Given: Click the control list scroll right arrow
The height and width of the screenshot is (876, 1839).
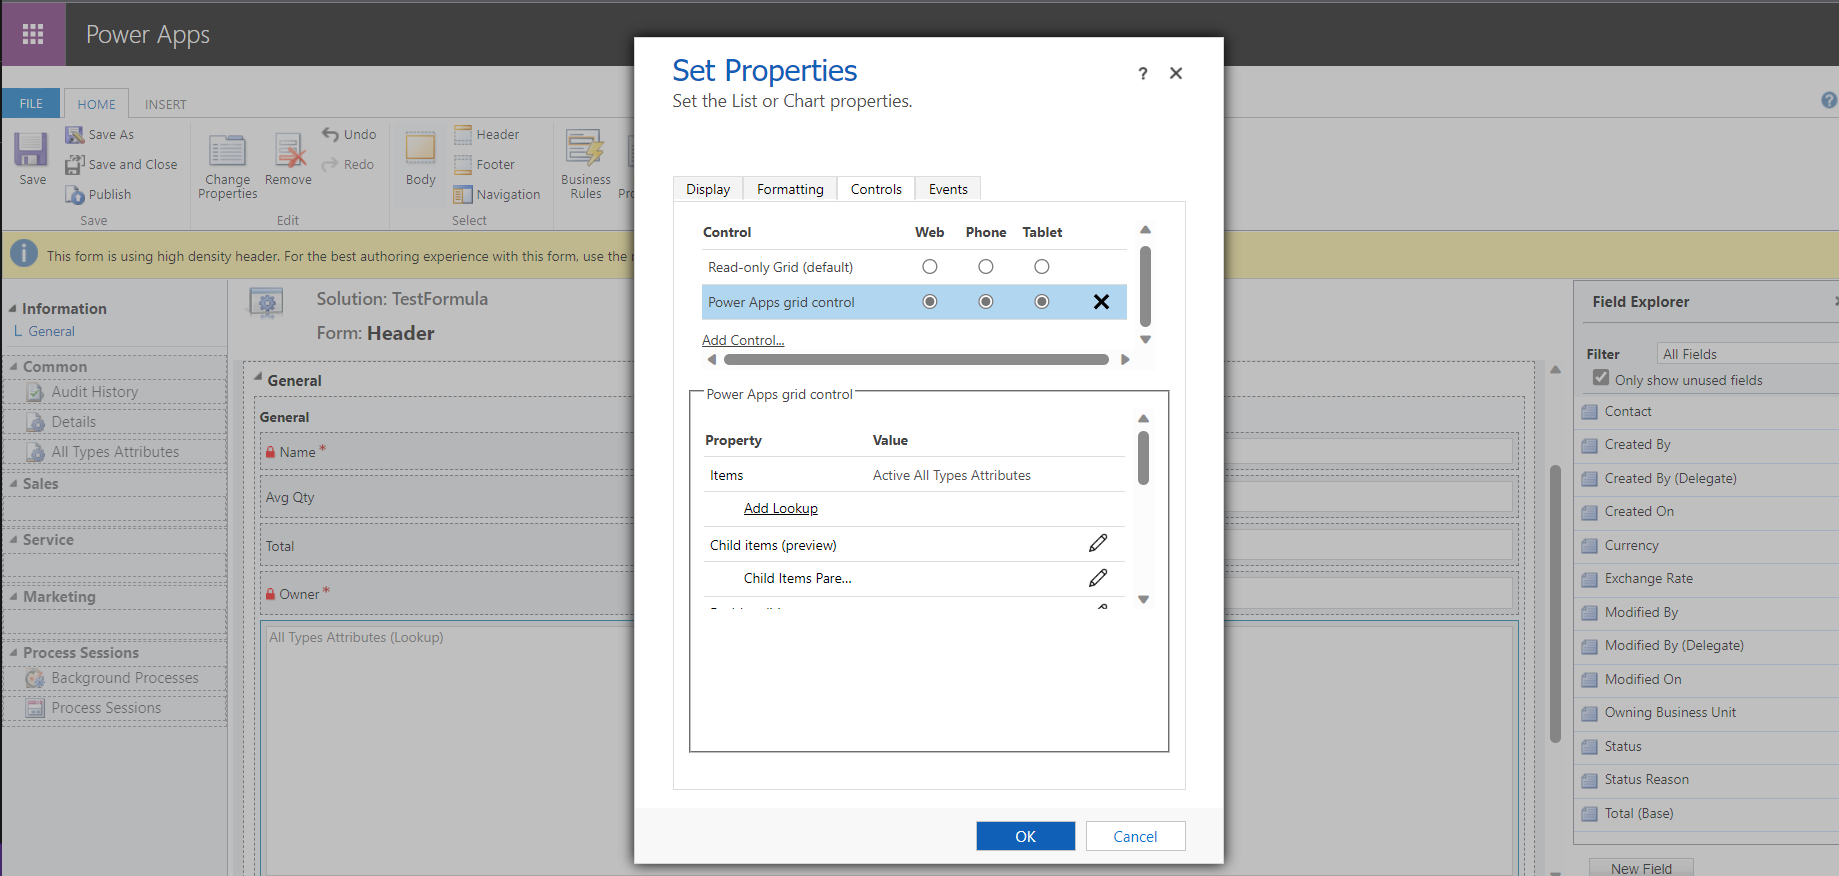Looking at the screenshot, I should coord(1125,359).
